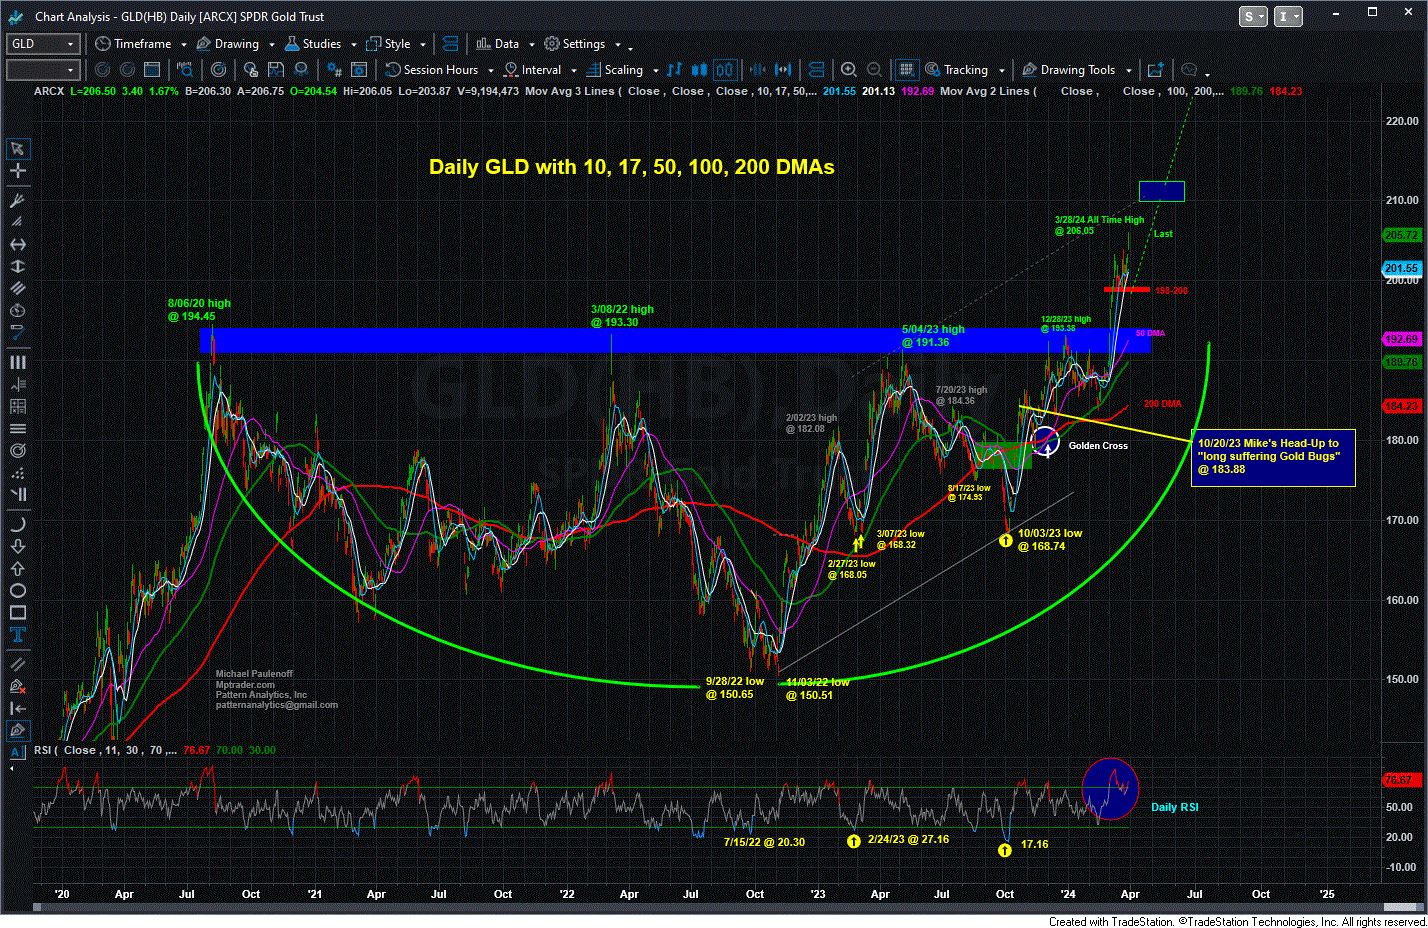Expand the Timeframe dropdown arrow
The height and width of the screenshot is (928, 1428).
tap(183, 45)
